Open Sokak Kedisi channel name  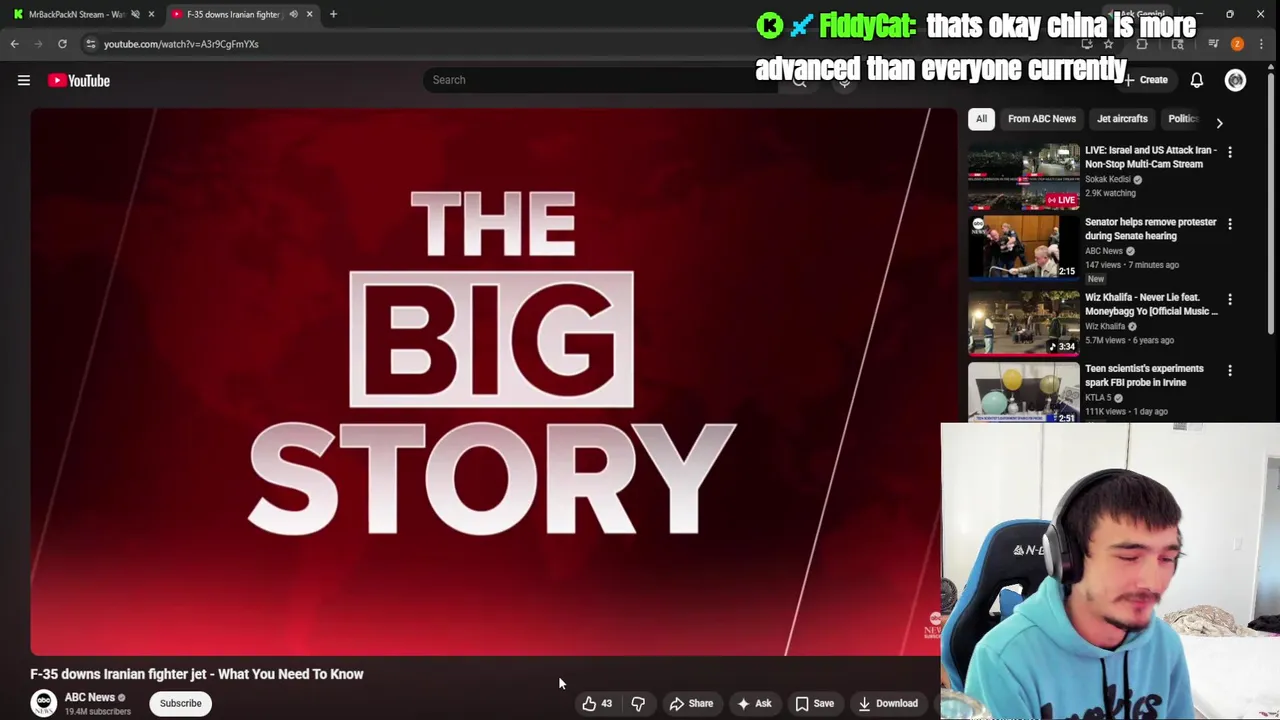click(1108, 179)
